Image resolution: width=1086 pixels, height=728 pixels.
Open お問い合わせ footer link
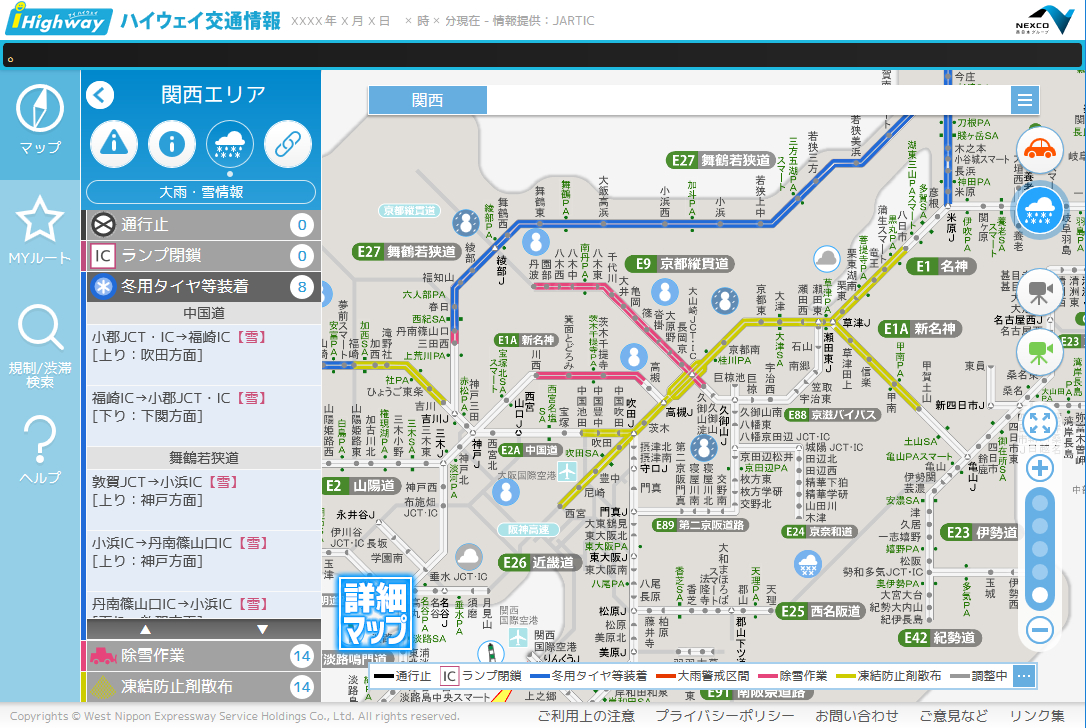pos(856,716)
